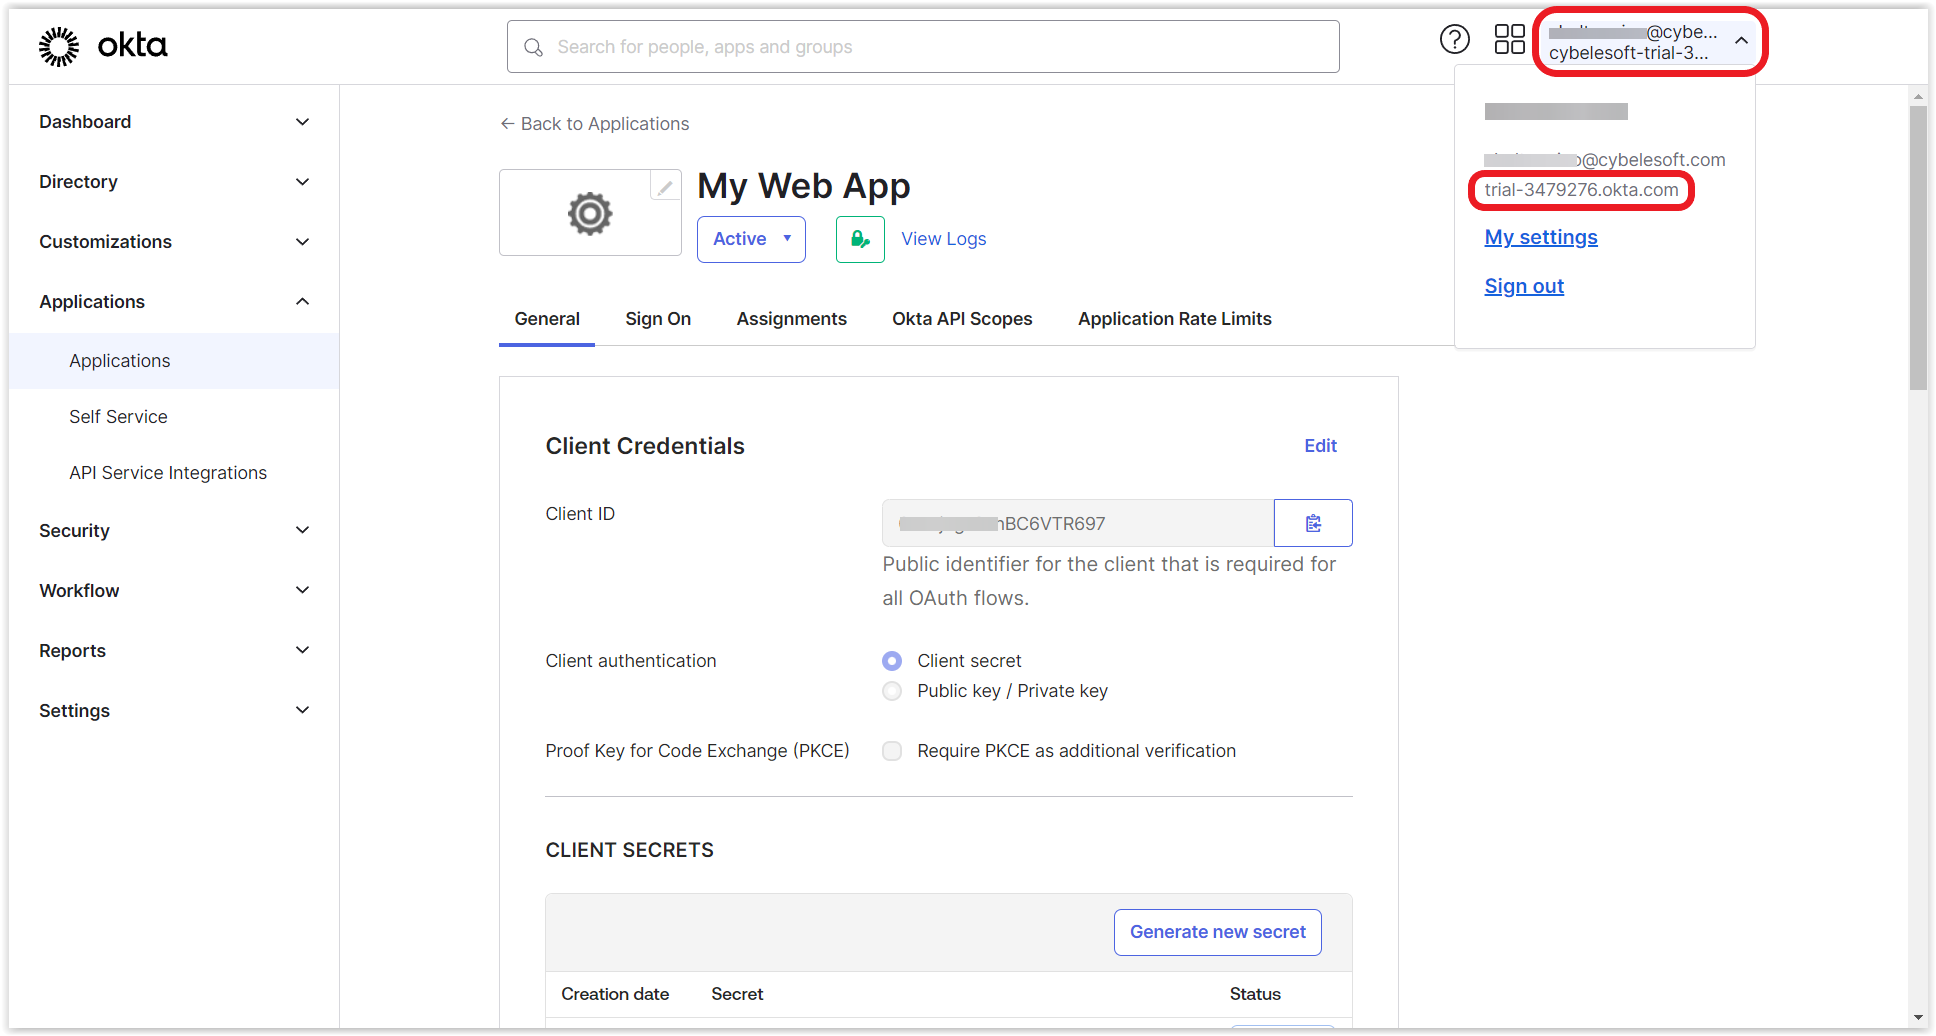Open the apps grid icon

1509,40
